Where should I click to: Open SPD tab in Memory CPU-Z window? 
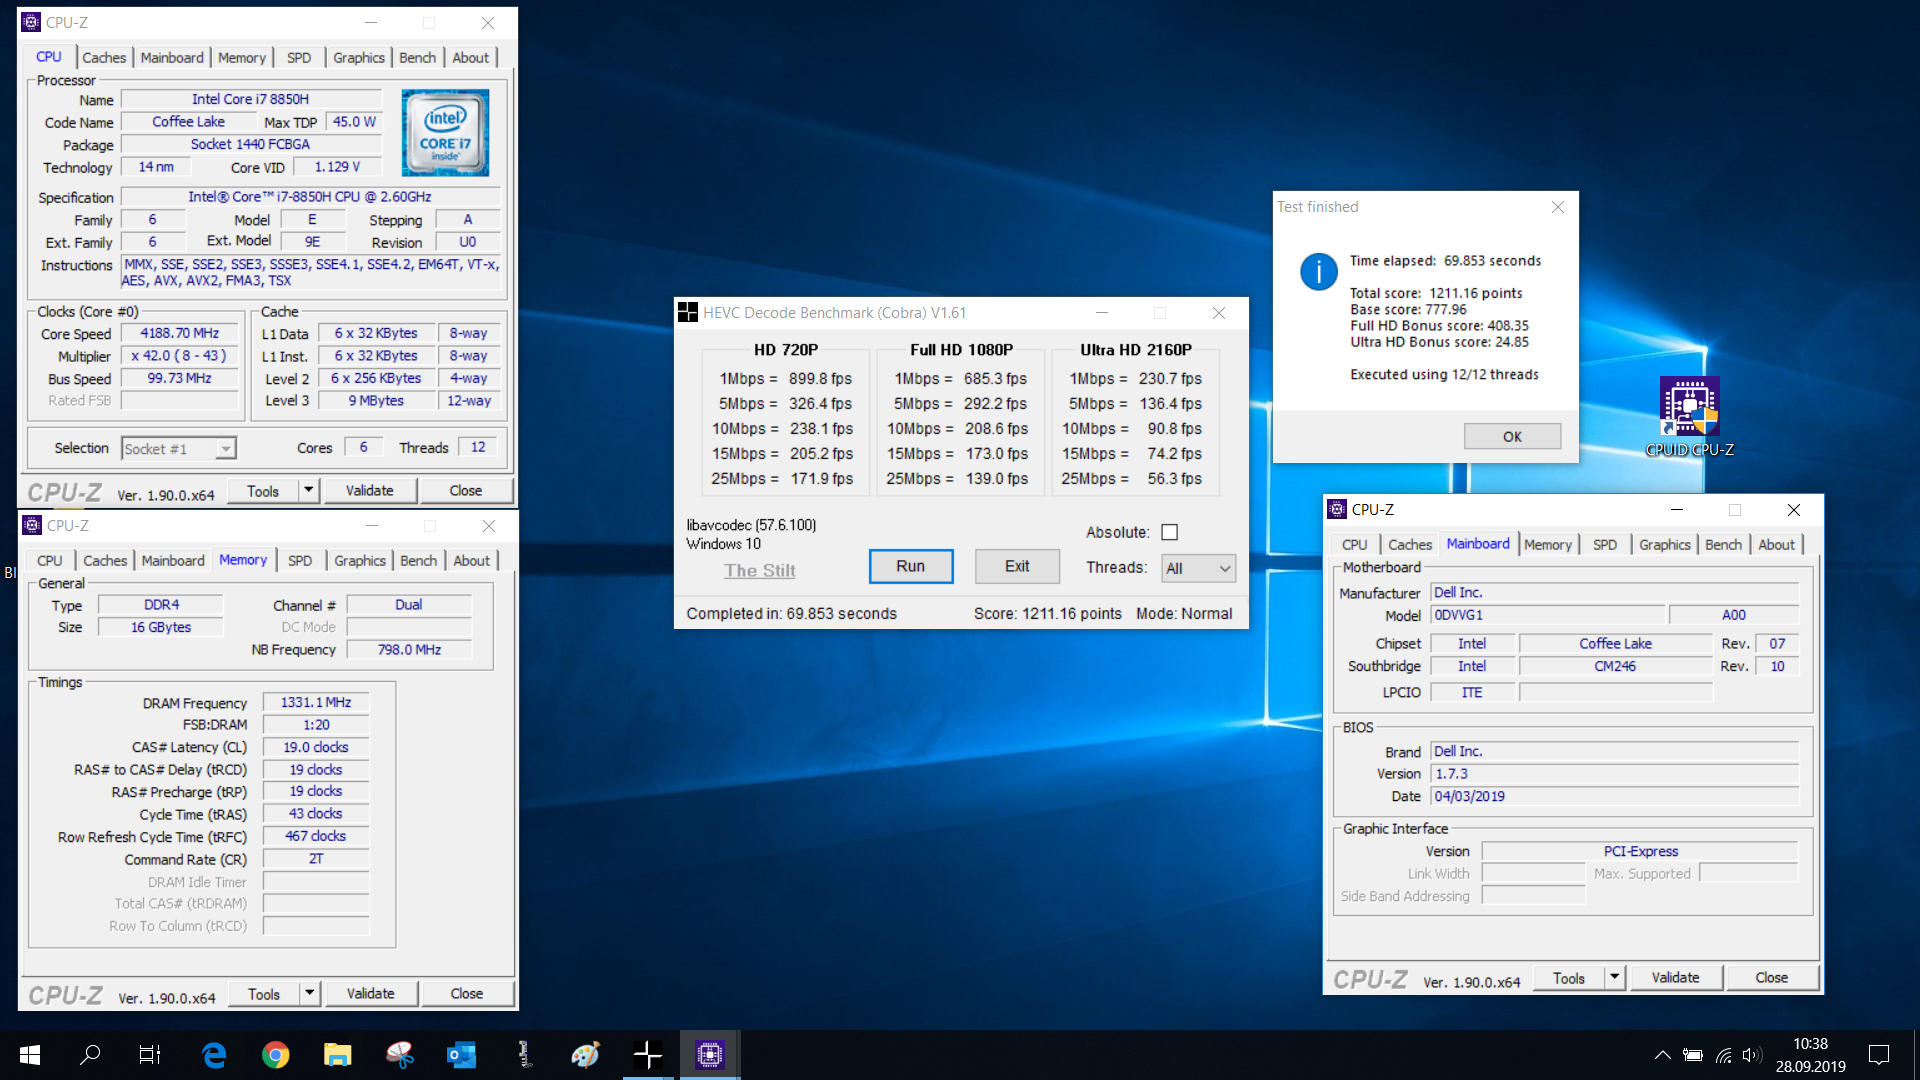click(x=300, y=561)
